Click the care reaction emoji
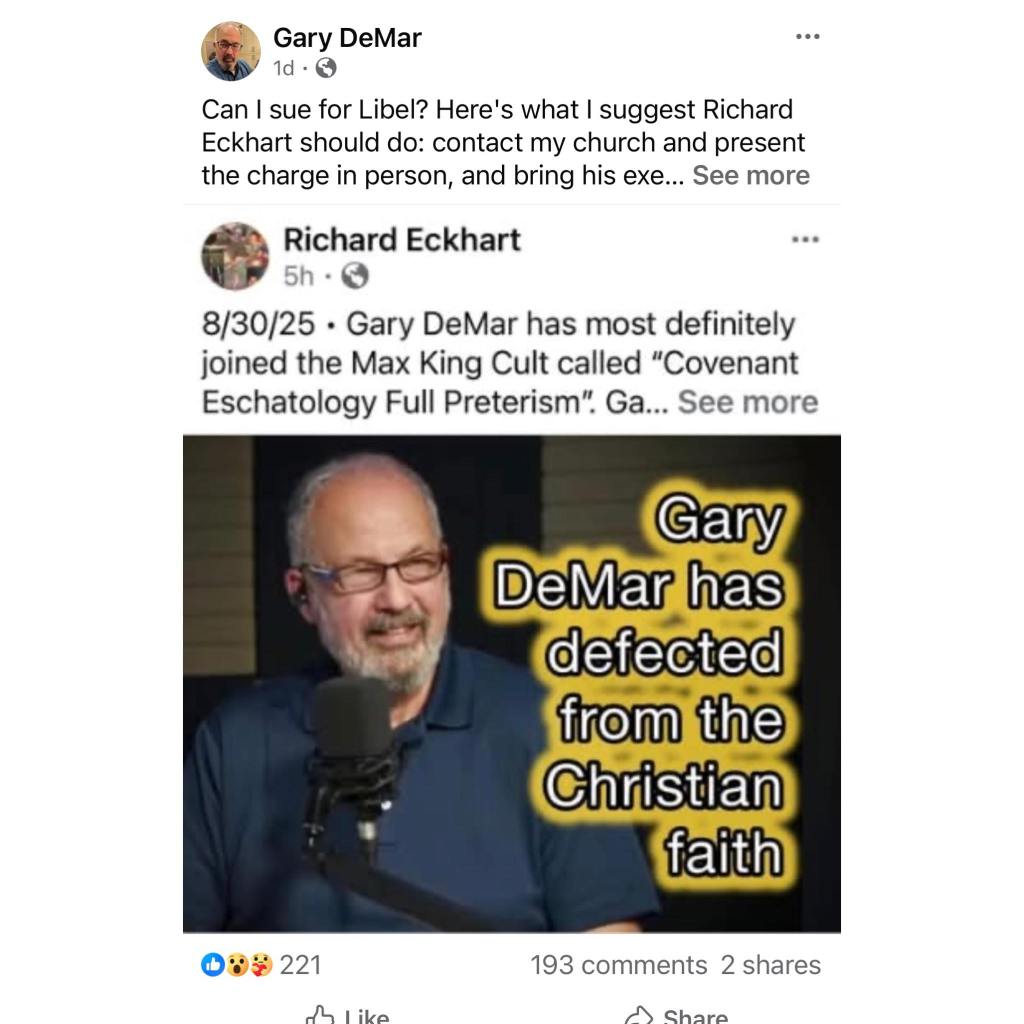Viewport: 1024px width, 1024px height. [x=260, y=965]
